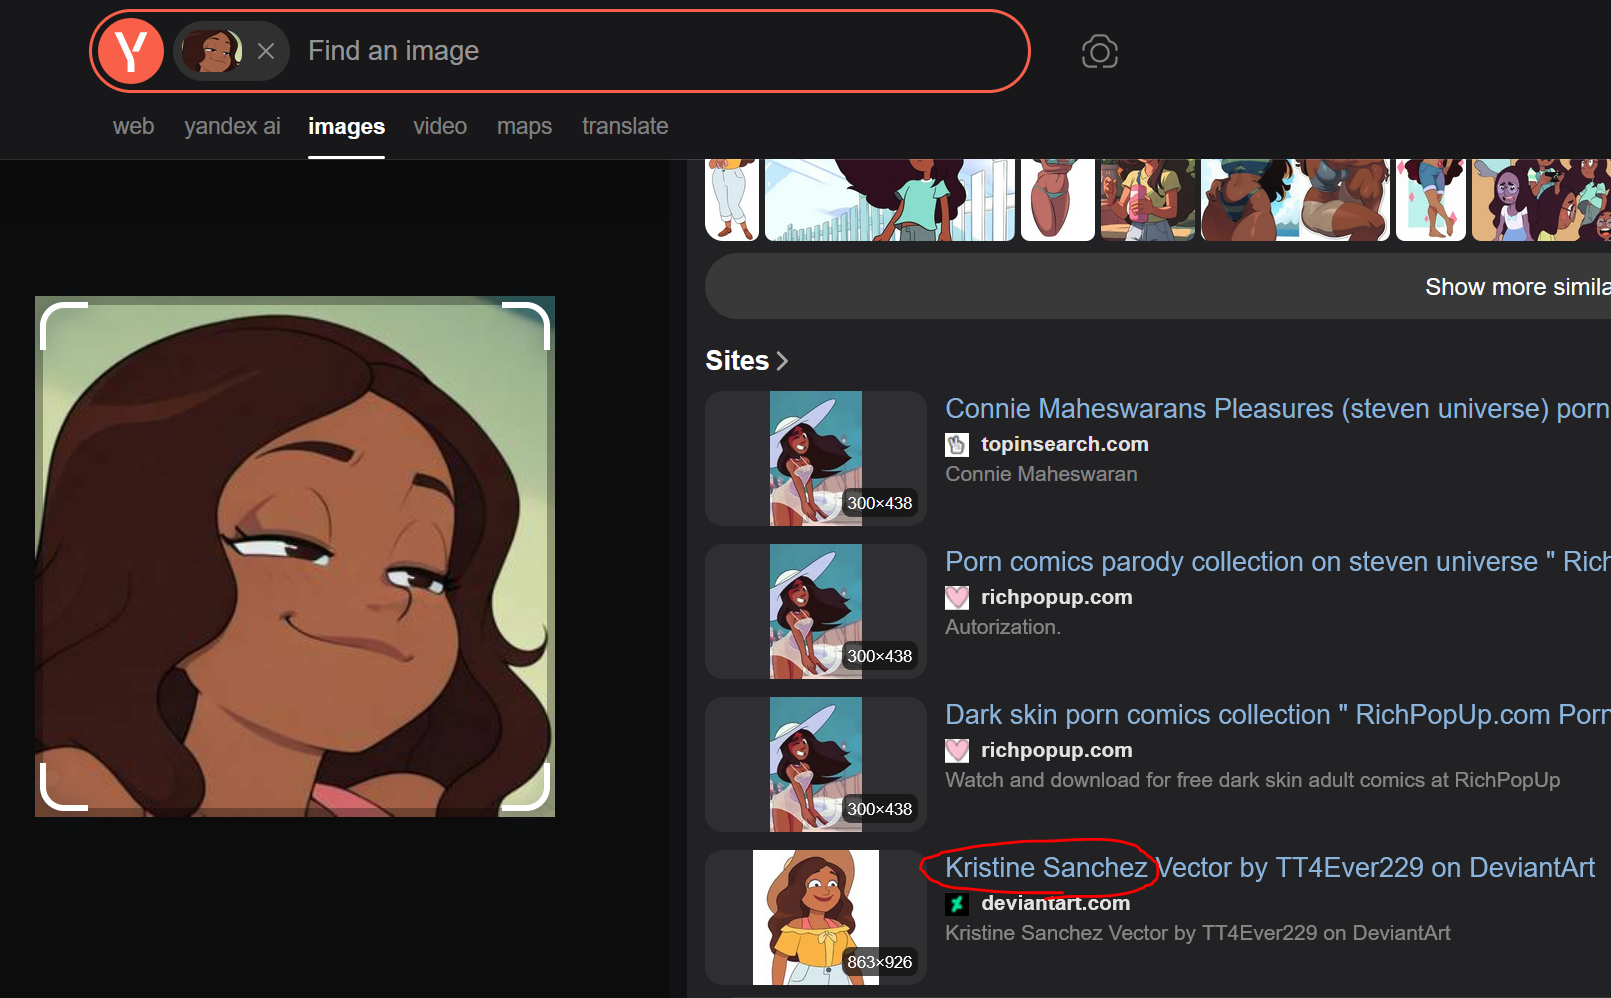
Task: Switch to the web tab
Action: pyautogui.click(x=133, y=127)
